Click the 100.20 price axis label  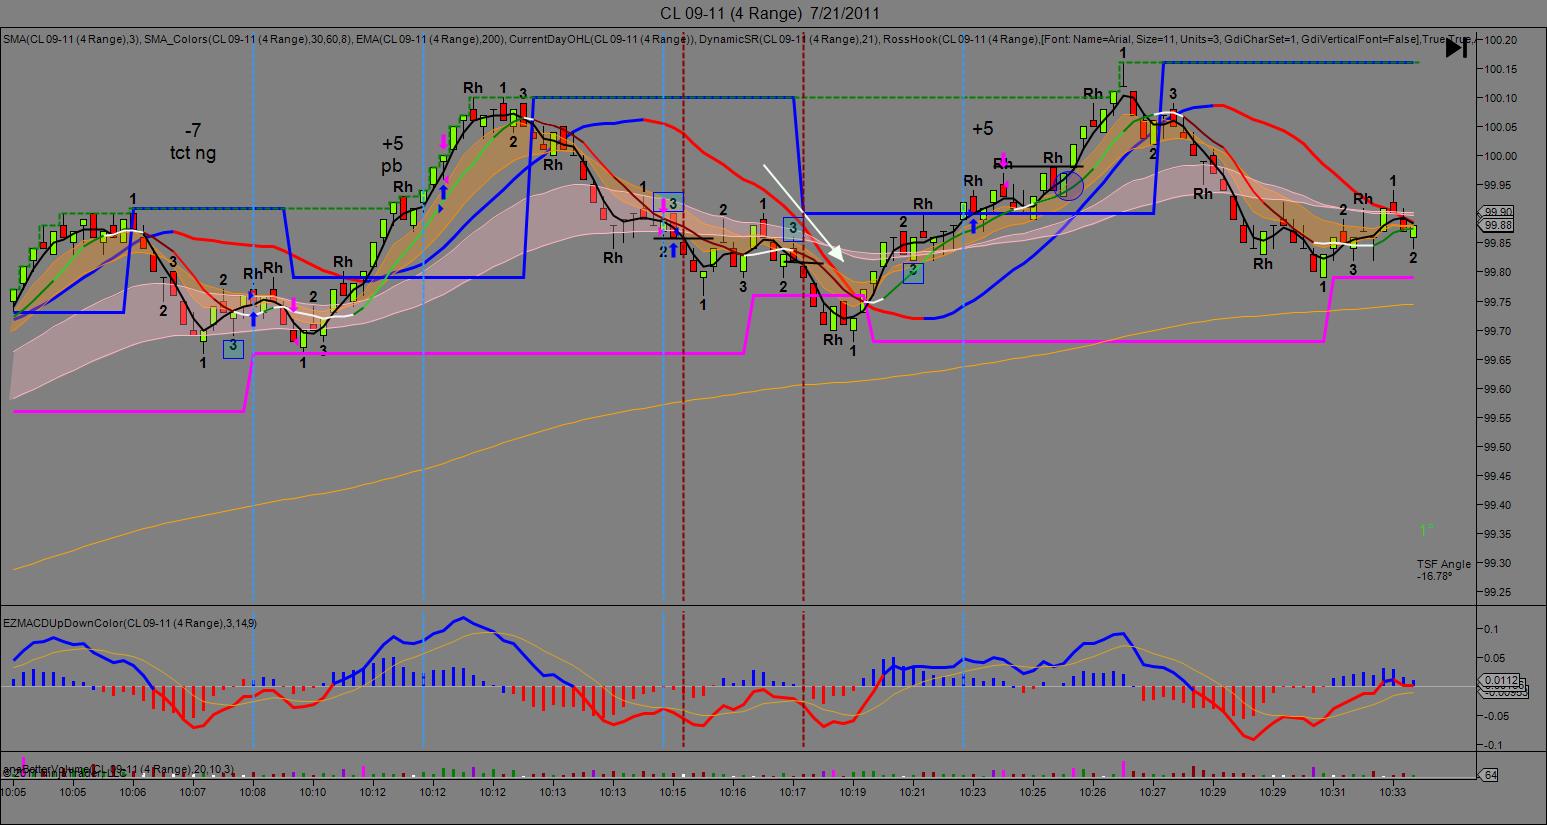pyautogui.click(x=1501, y=40)
